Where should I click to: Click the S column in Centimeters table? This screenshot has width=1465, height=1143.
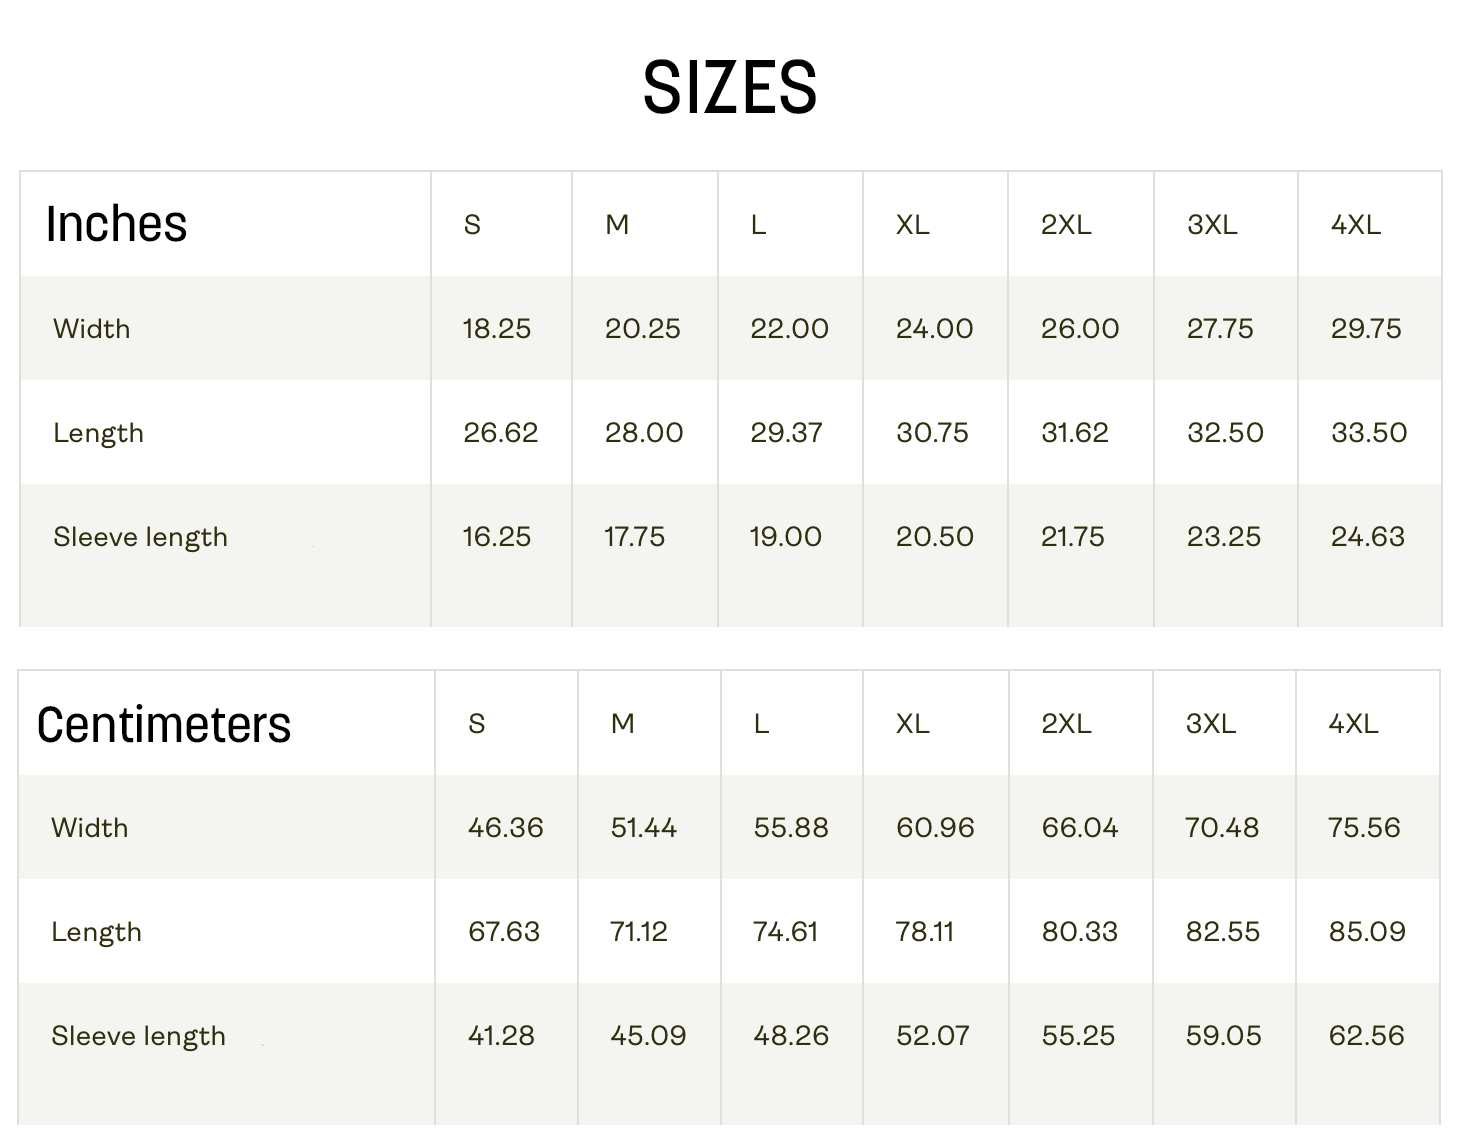tap(477, 724)
